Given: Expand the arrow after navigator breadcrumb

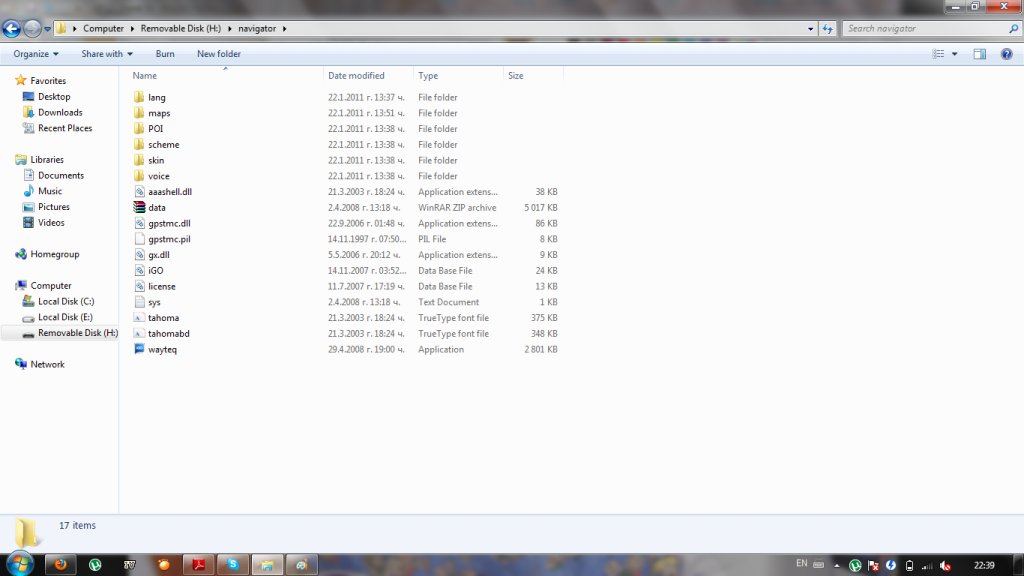Looking at the screenshot, I should click(284, 29).
